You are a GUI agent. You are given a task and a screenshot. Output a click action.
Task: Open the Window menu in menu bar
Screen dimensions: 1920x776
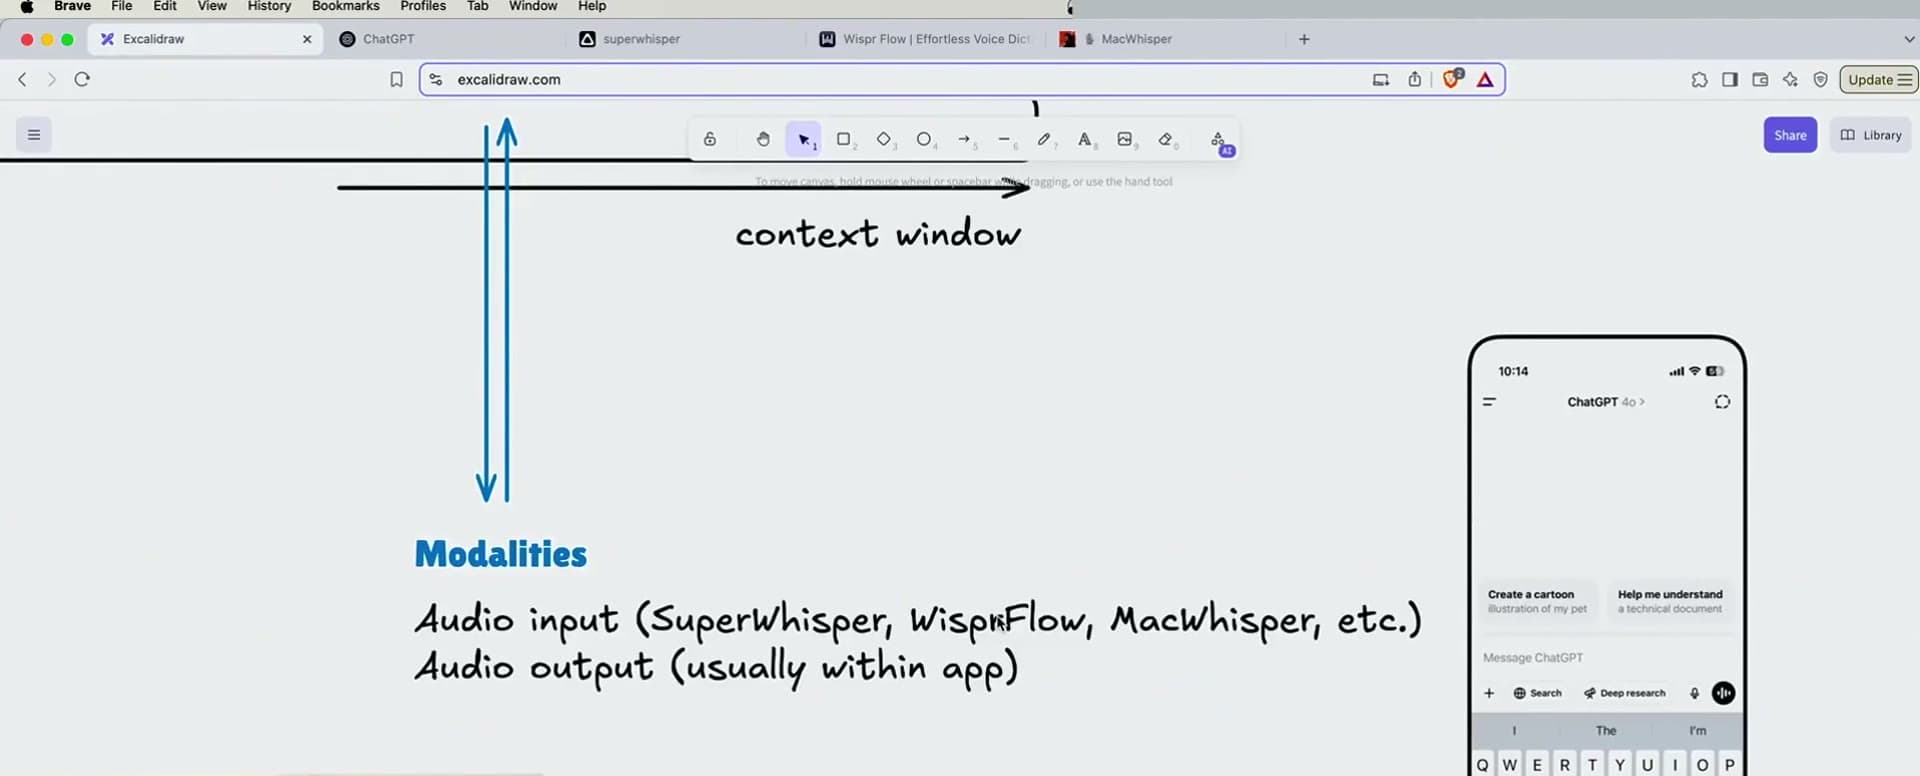coord(533,6)
